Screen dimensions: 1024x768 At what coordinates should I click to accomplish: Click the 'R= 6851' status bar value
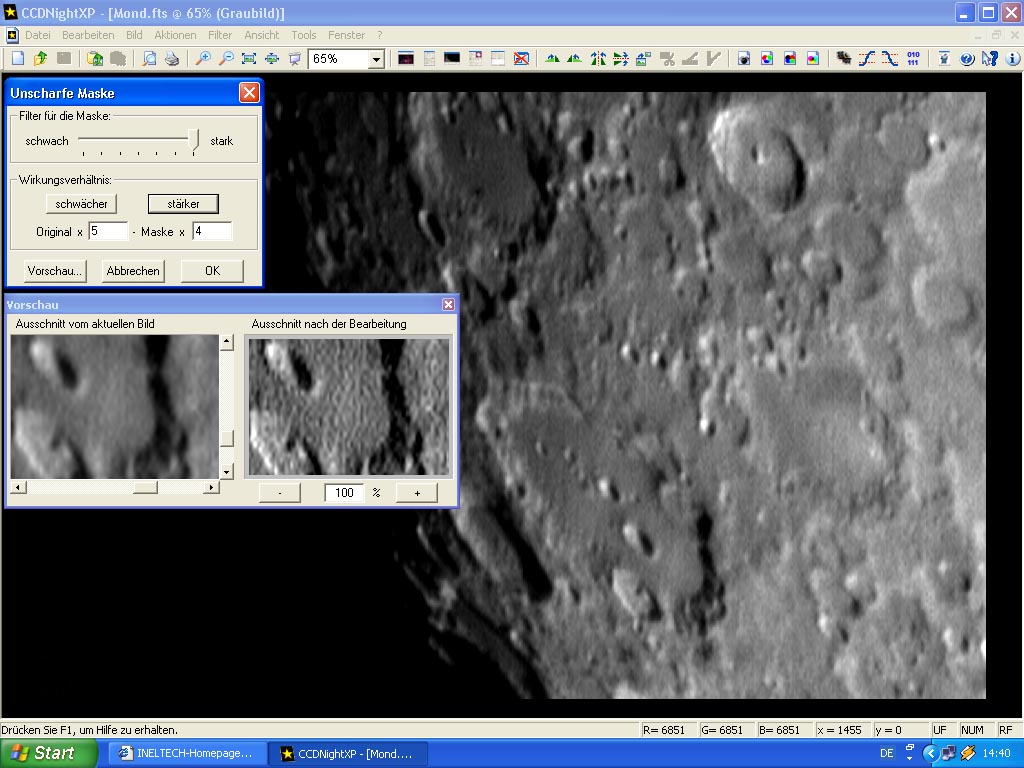click(x=664, y=730)
